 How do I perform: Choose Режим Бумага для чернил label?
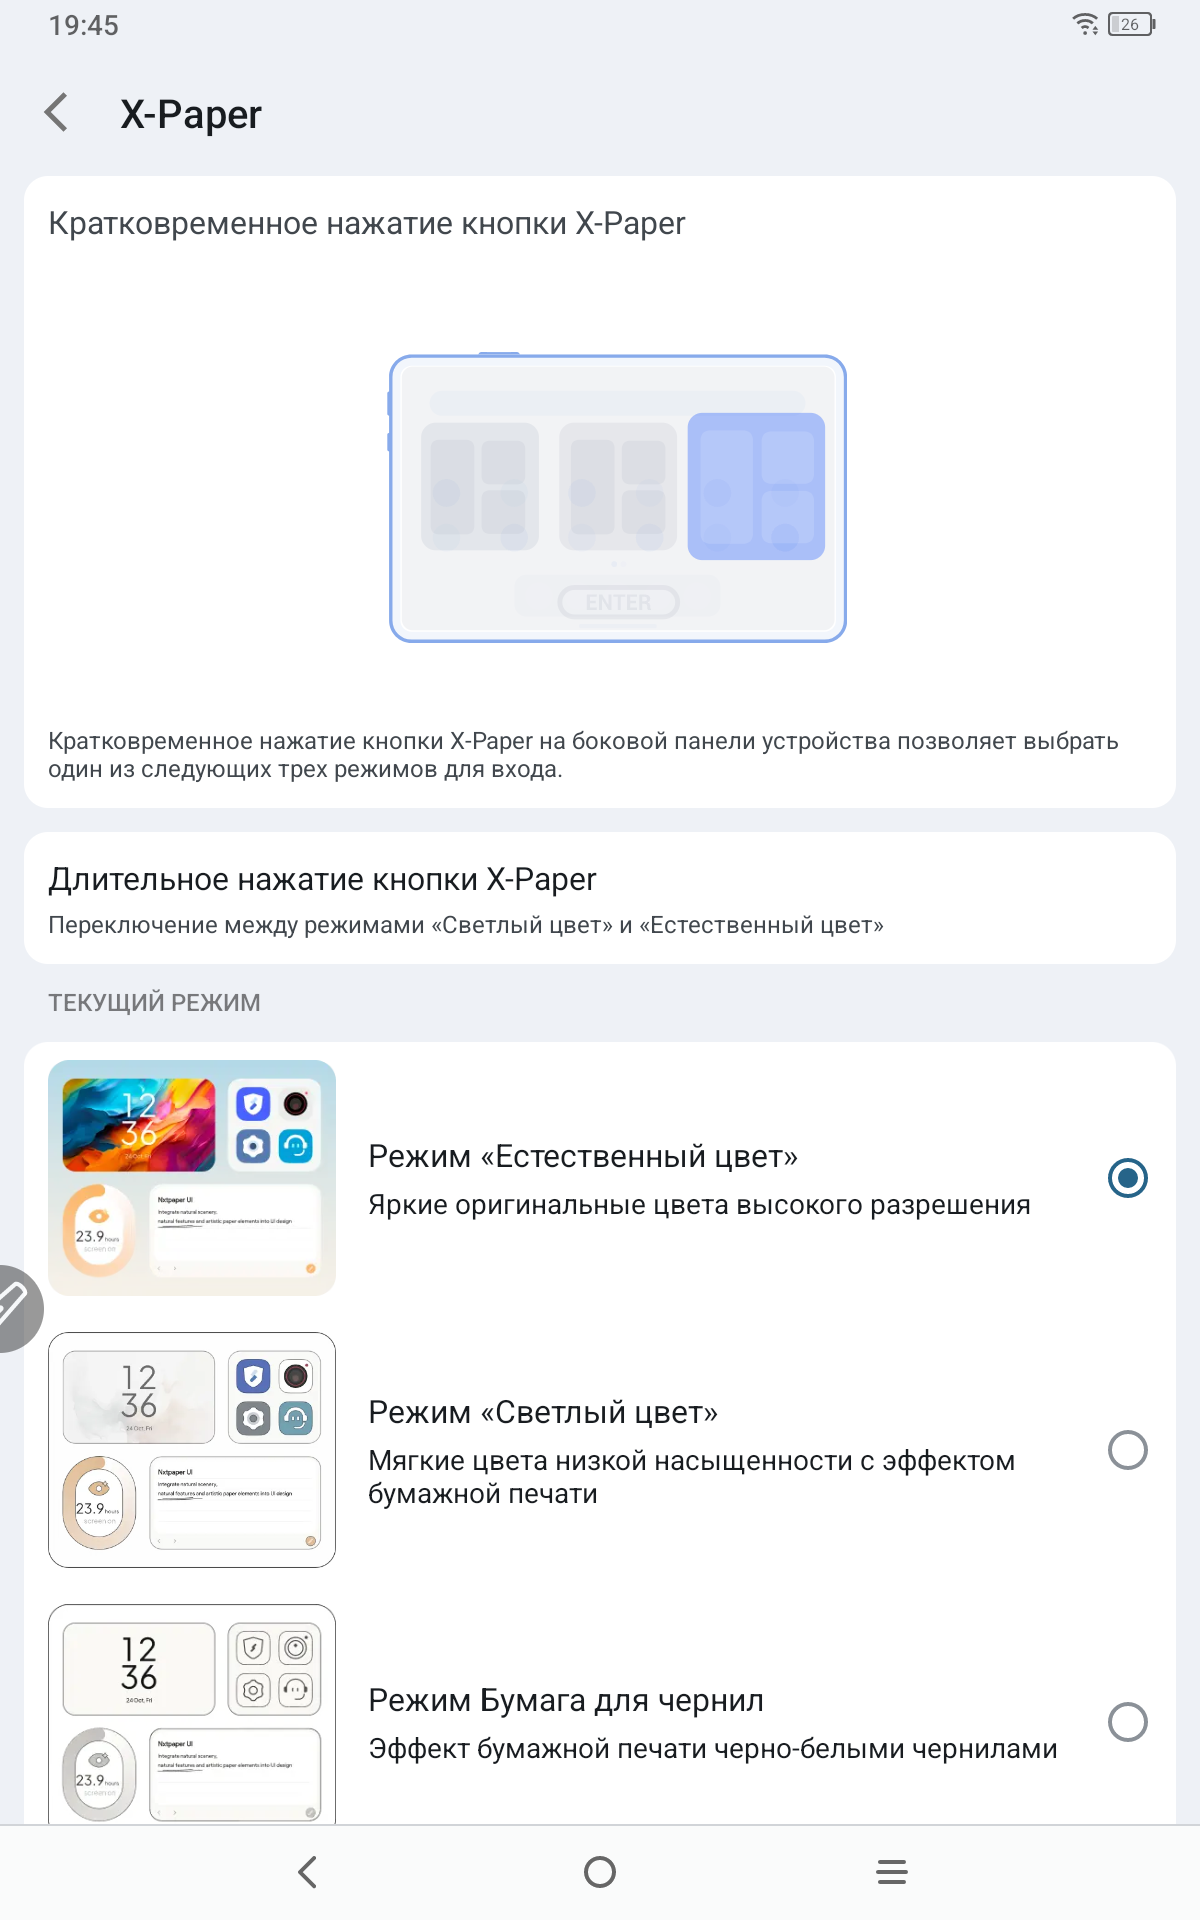pyautogui.click(x=566, y=1700)
